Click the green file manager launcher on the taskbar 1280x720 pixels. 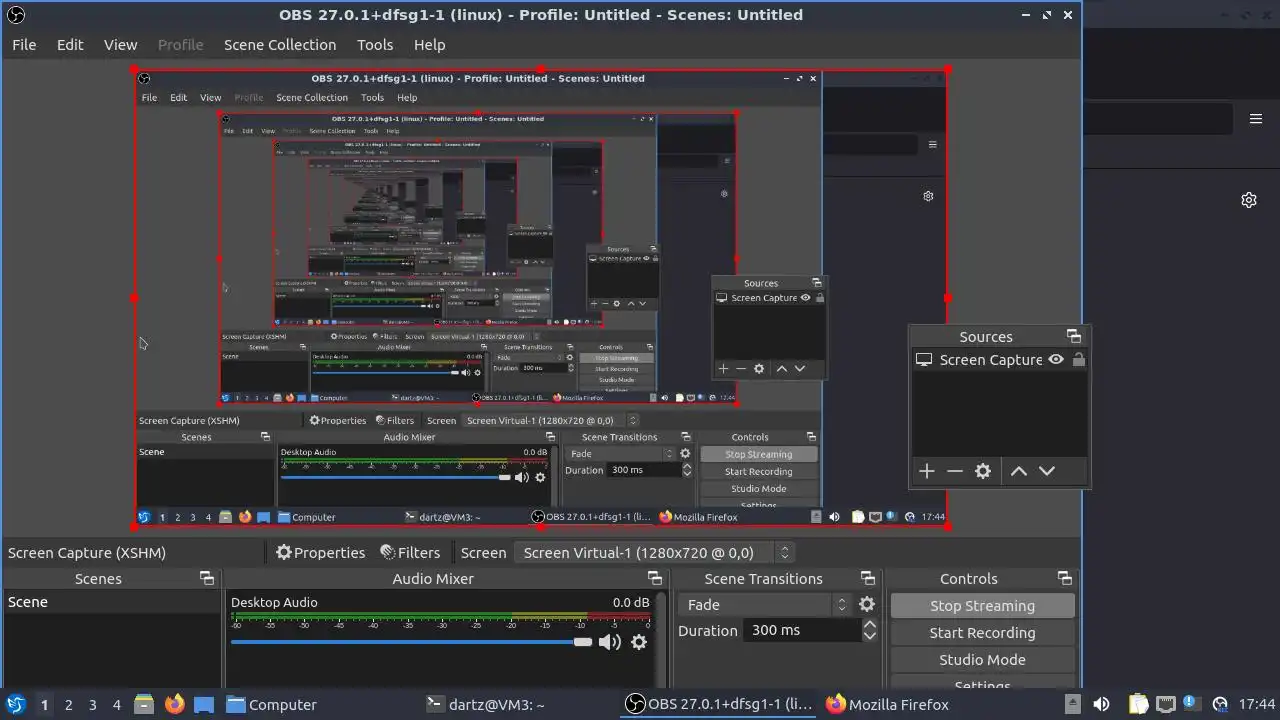point(144,704)
